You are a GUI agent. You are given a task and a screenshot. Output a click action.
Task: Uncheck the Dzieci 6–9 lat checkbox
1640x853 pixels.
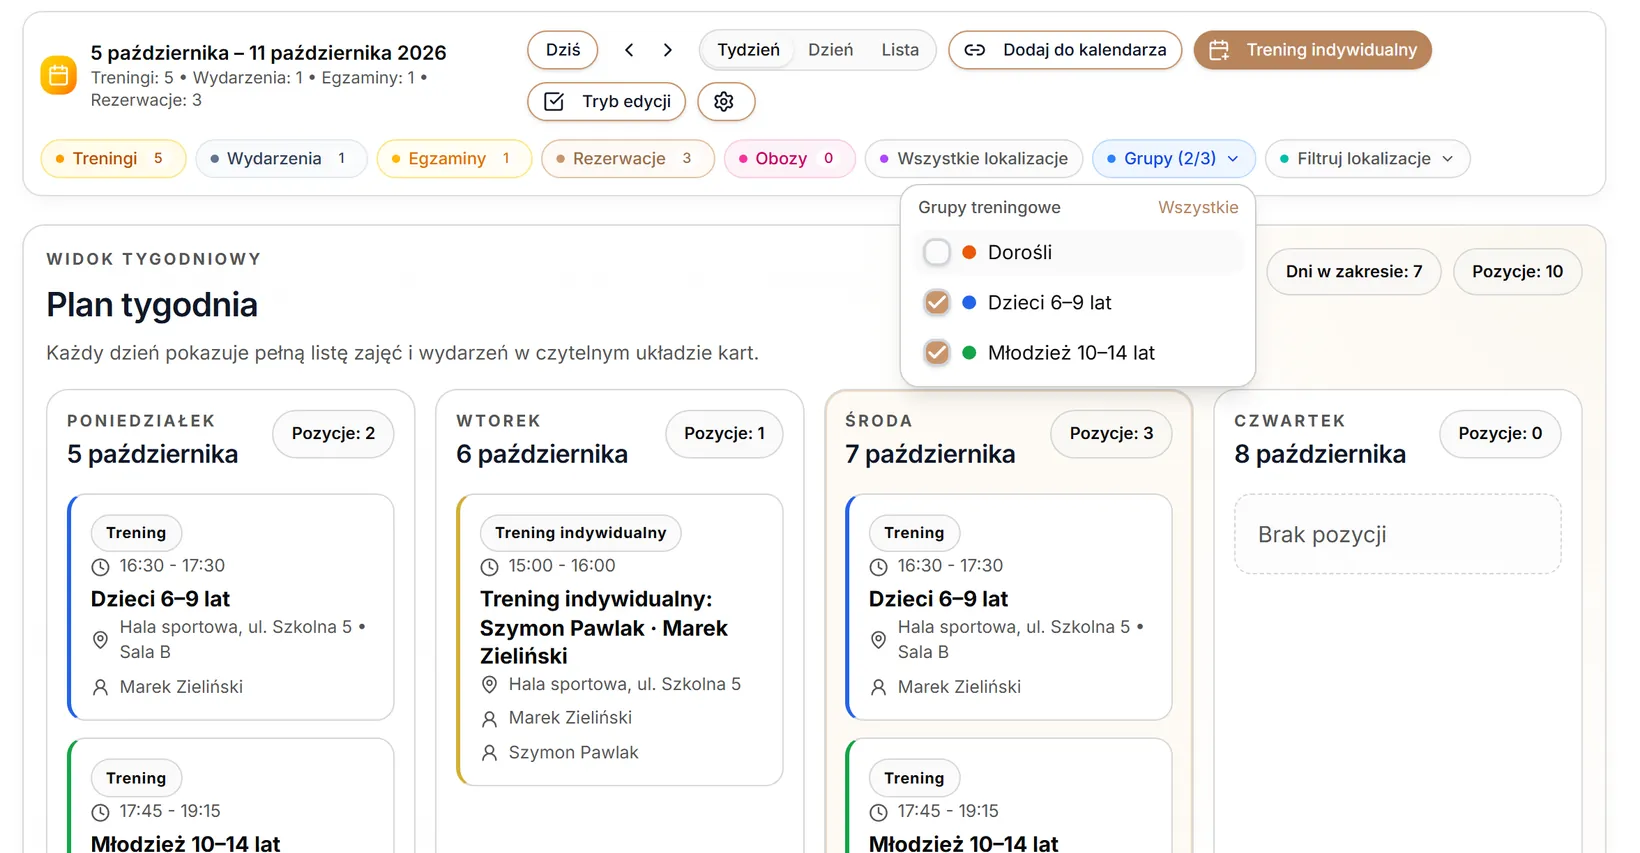[x=937, y=302]
